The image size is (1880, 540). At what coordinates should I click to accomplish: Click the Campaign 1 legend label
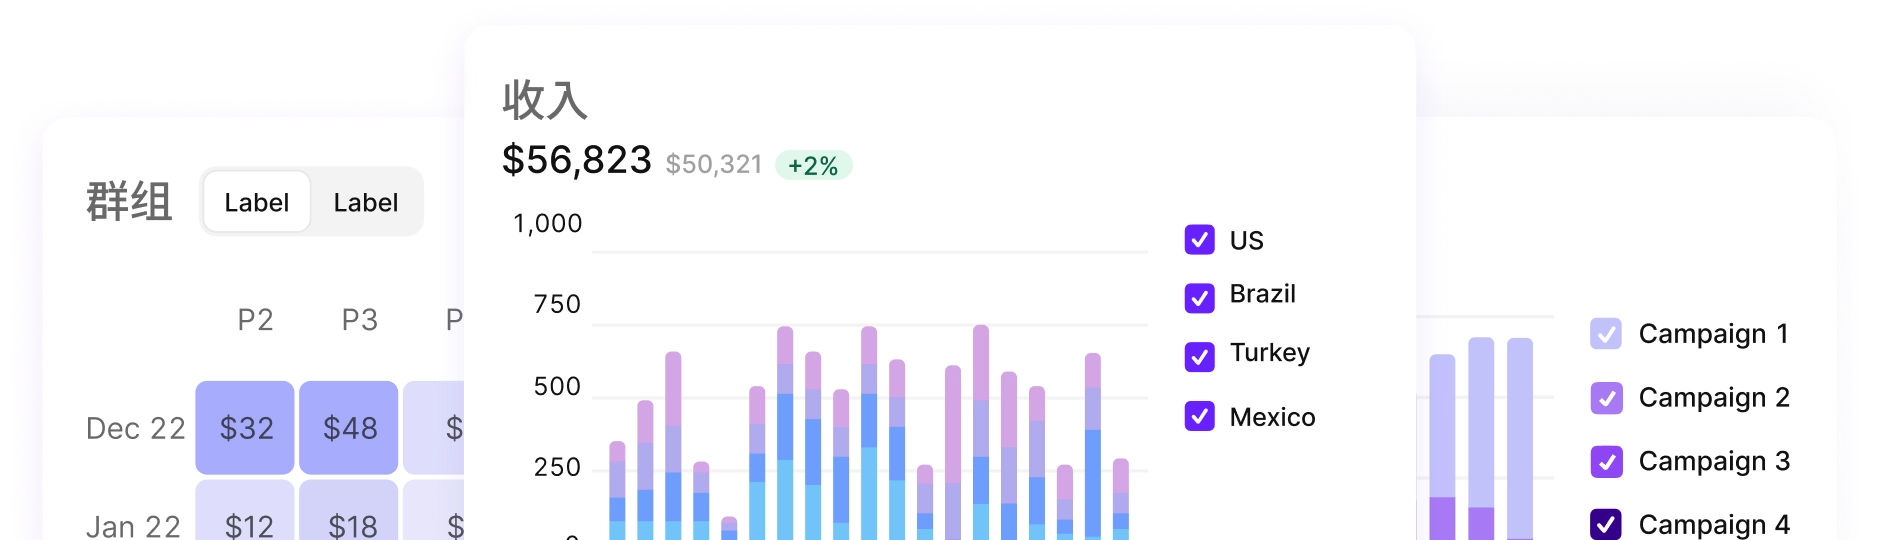(1714, 334)
